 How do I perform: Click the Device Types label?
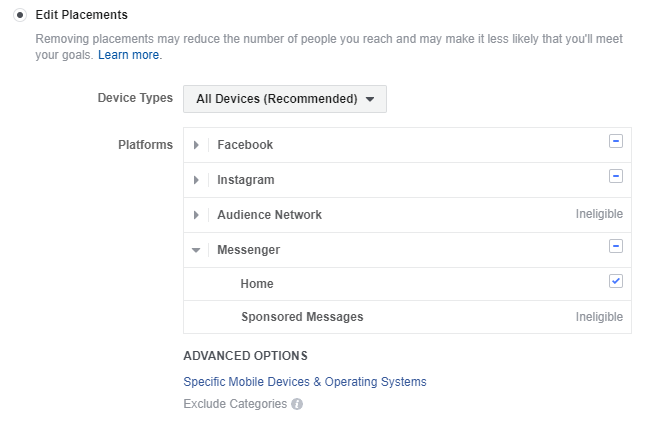tap(135, 98)
